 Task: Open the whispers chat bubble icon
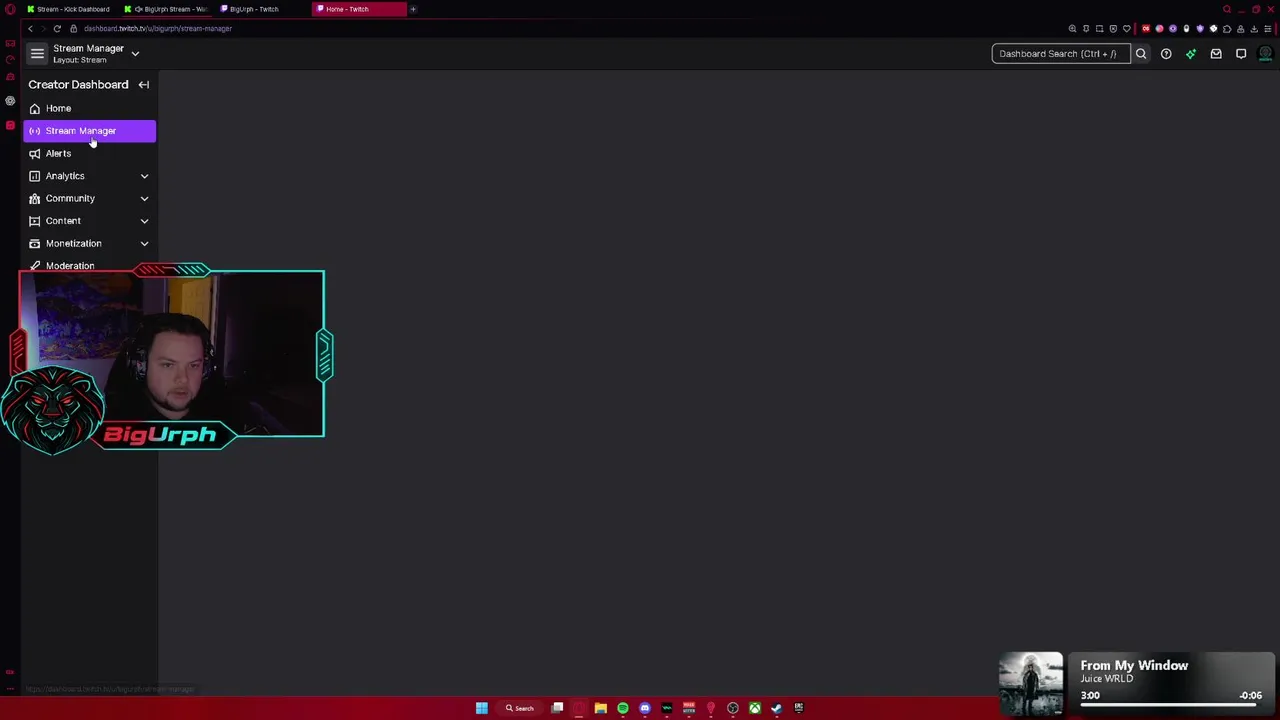pos(1241,54)
